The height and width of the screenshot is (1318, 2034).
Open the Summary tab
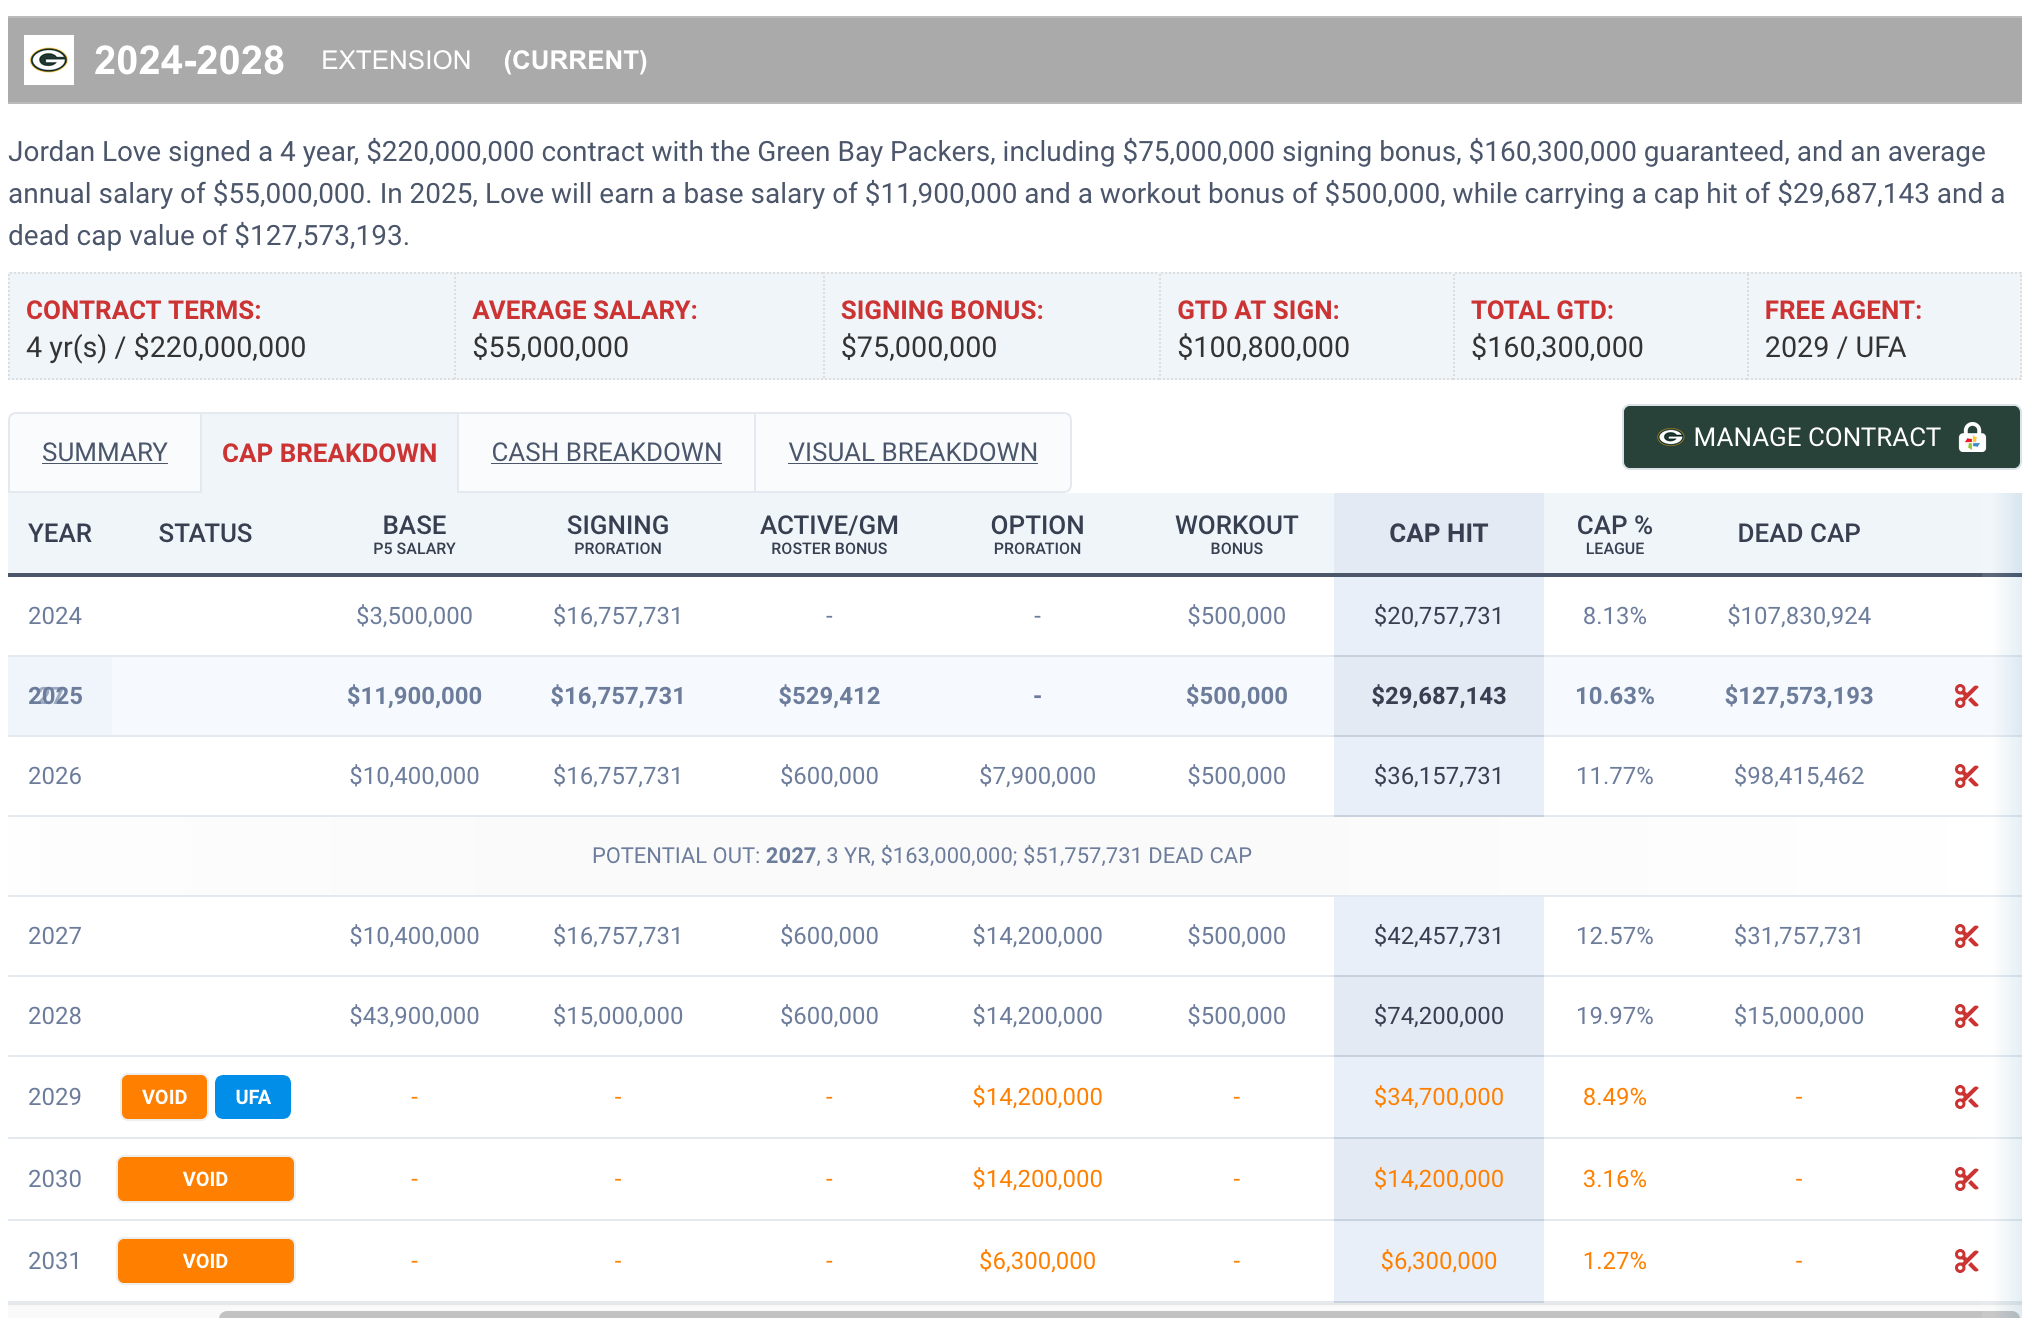coord(104,452)
